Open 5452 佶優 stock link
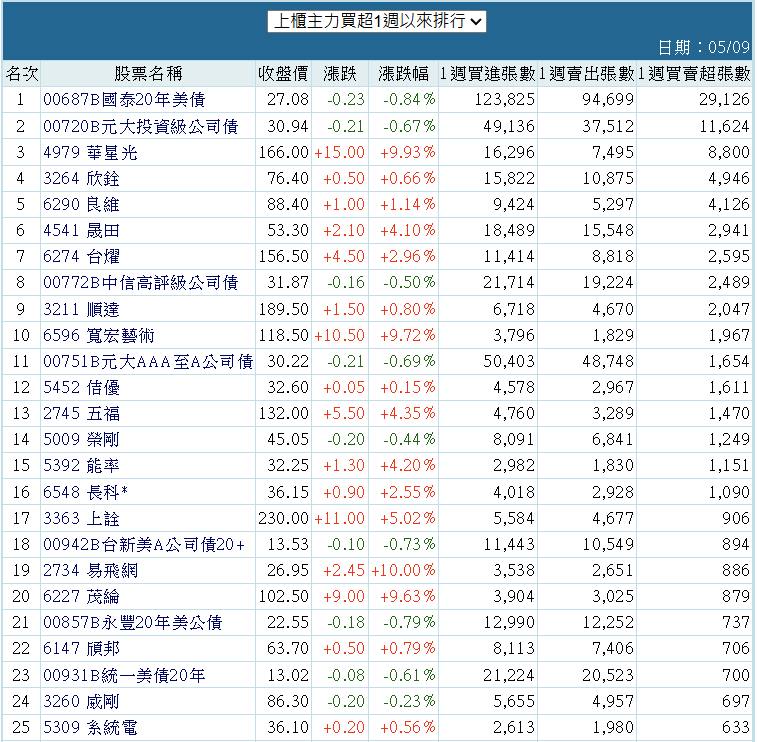The image size is (757, 742). pos(81,387)
